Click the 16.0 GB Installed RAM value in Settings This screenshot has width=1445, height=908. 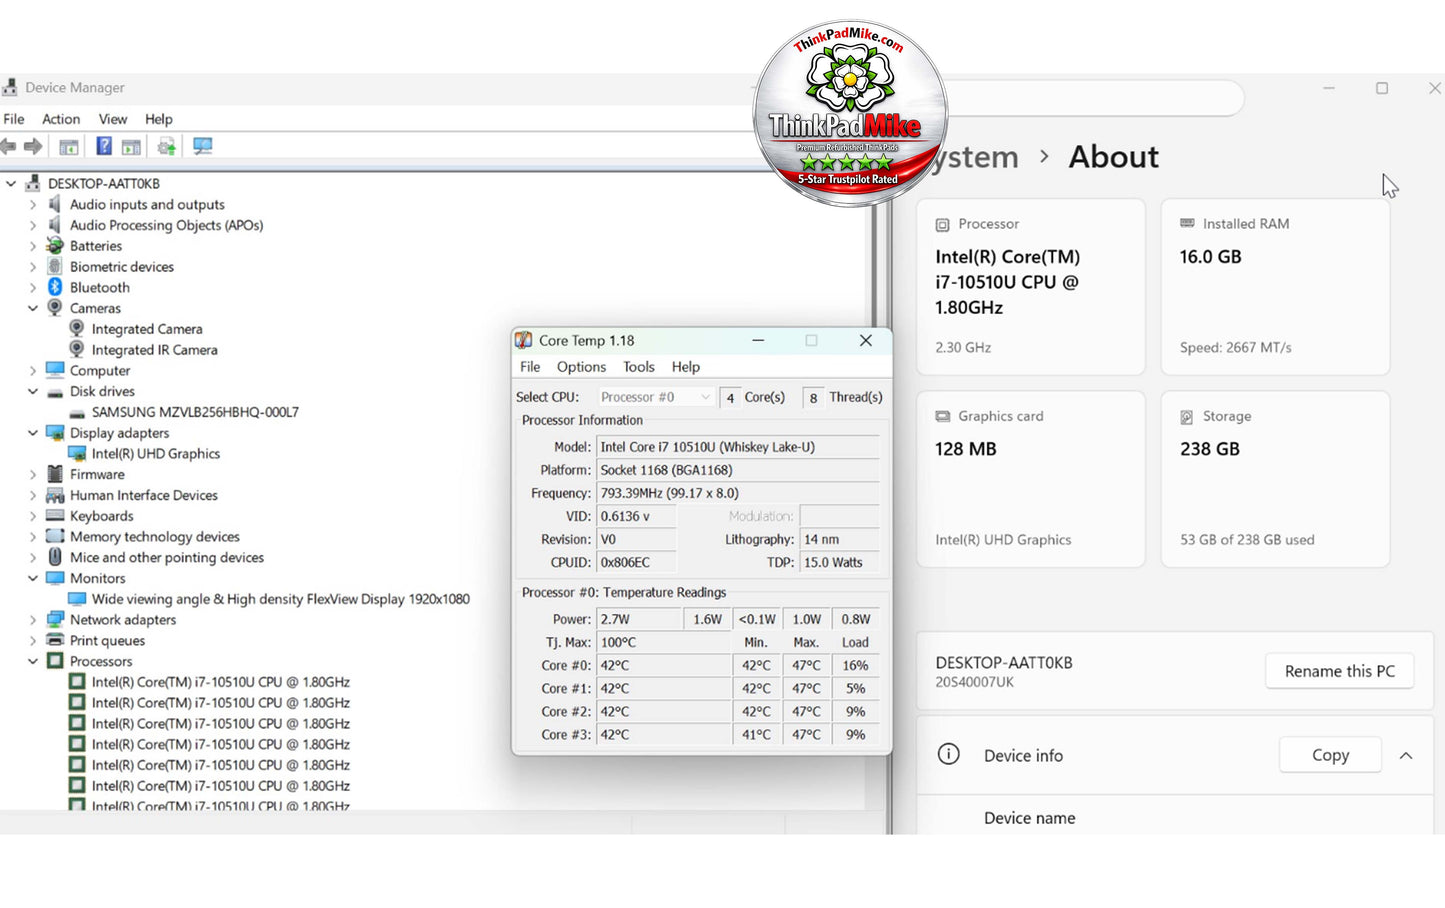pyautogui.click(x=1210, y=257)
